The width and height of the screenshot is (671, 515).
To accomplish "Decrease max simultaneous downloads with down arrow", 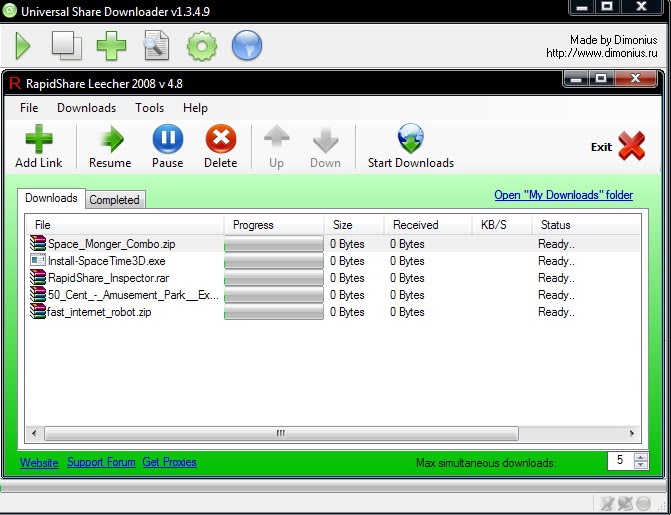I will [641, 465].
